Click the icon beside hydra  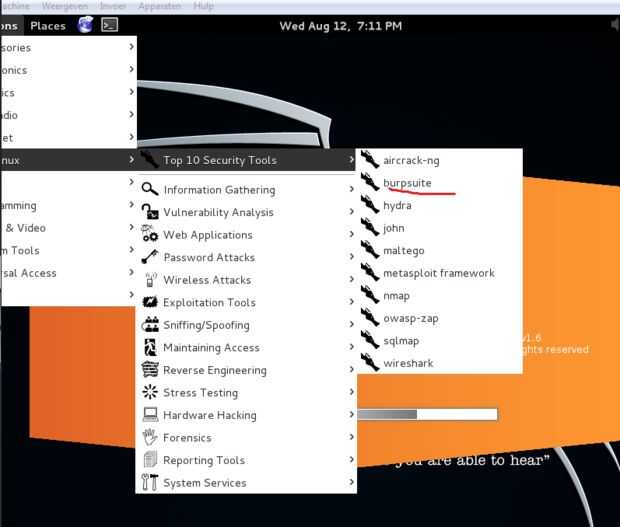pyautogui.click(x=370, y=204)
